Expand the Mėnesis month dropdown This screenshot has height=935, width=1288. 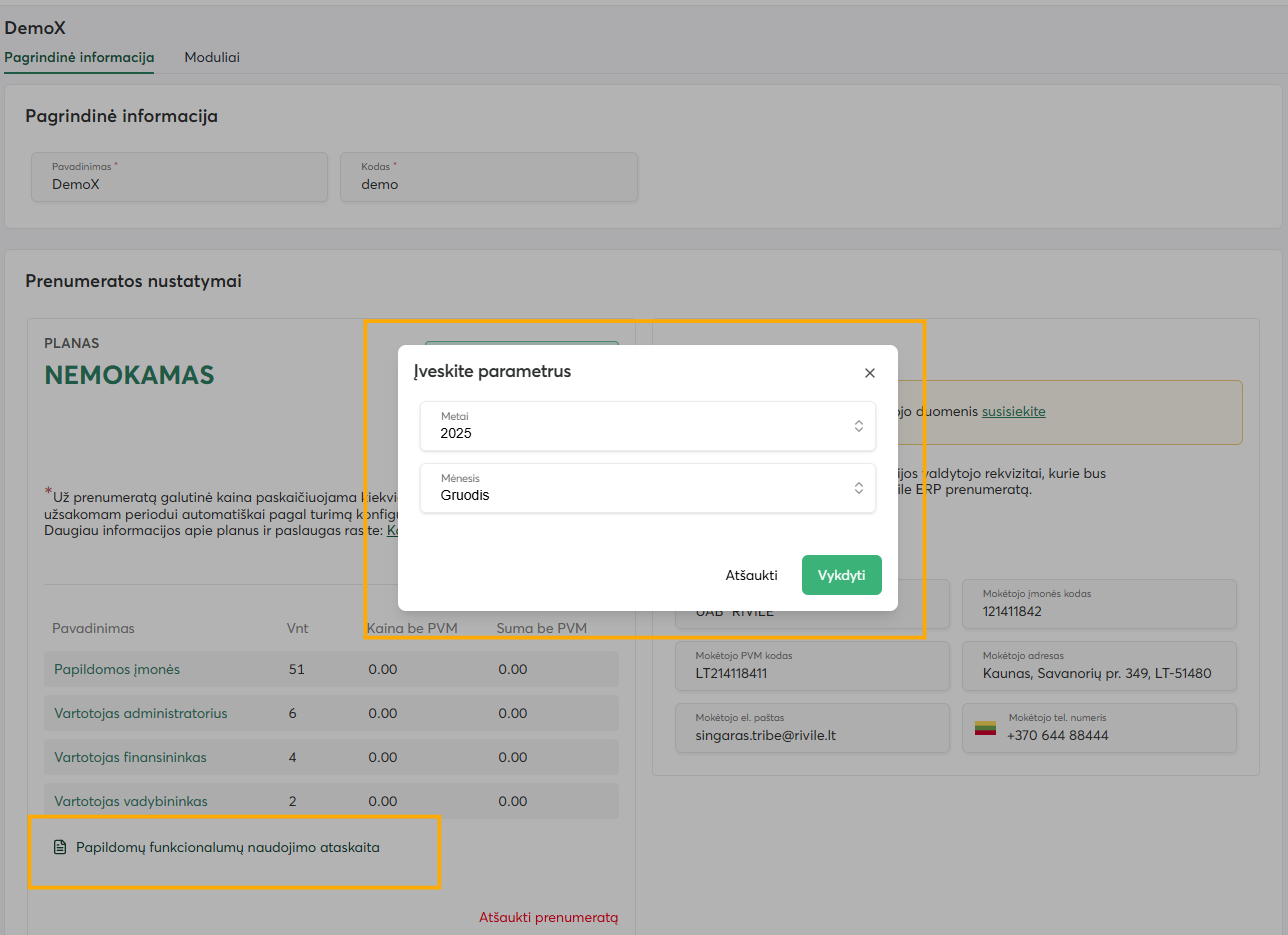647,488
